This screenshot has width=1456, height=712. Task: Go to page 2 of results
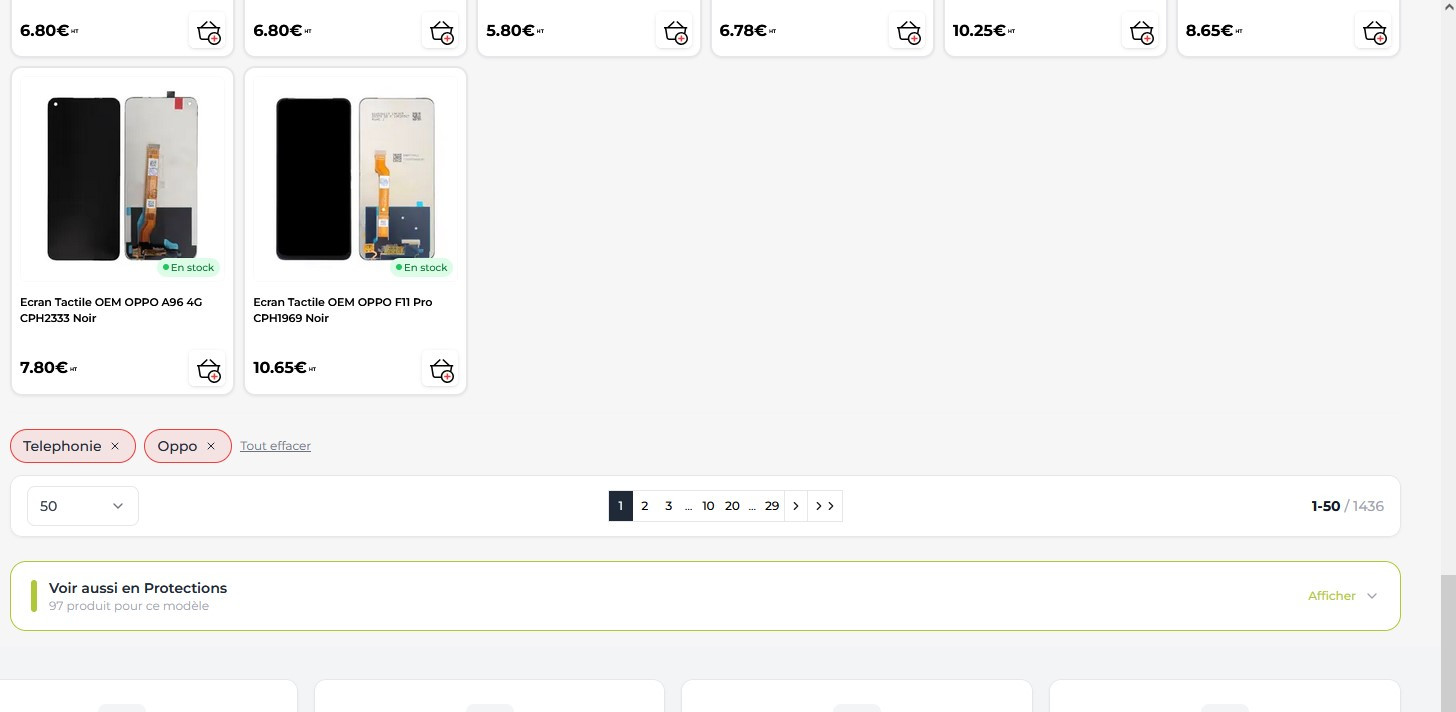tap(644, 506)
